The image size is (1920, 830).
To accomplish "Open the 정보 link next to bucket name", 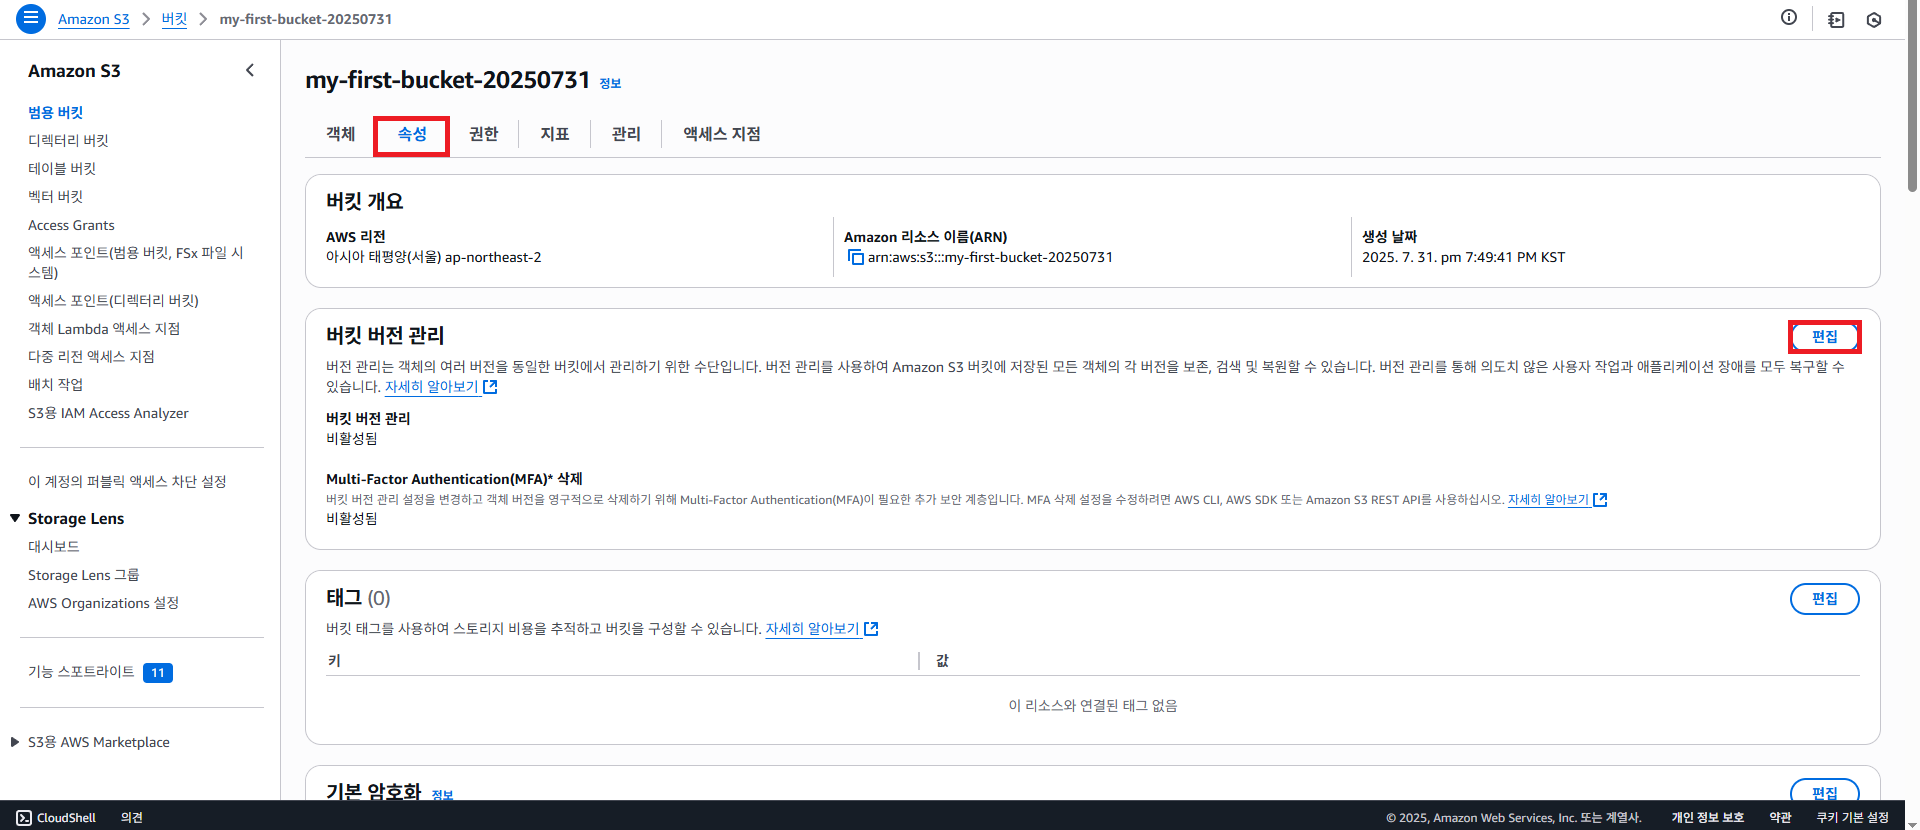I will point(610,83).
